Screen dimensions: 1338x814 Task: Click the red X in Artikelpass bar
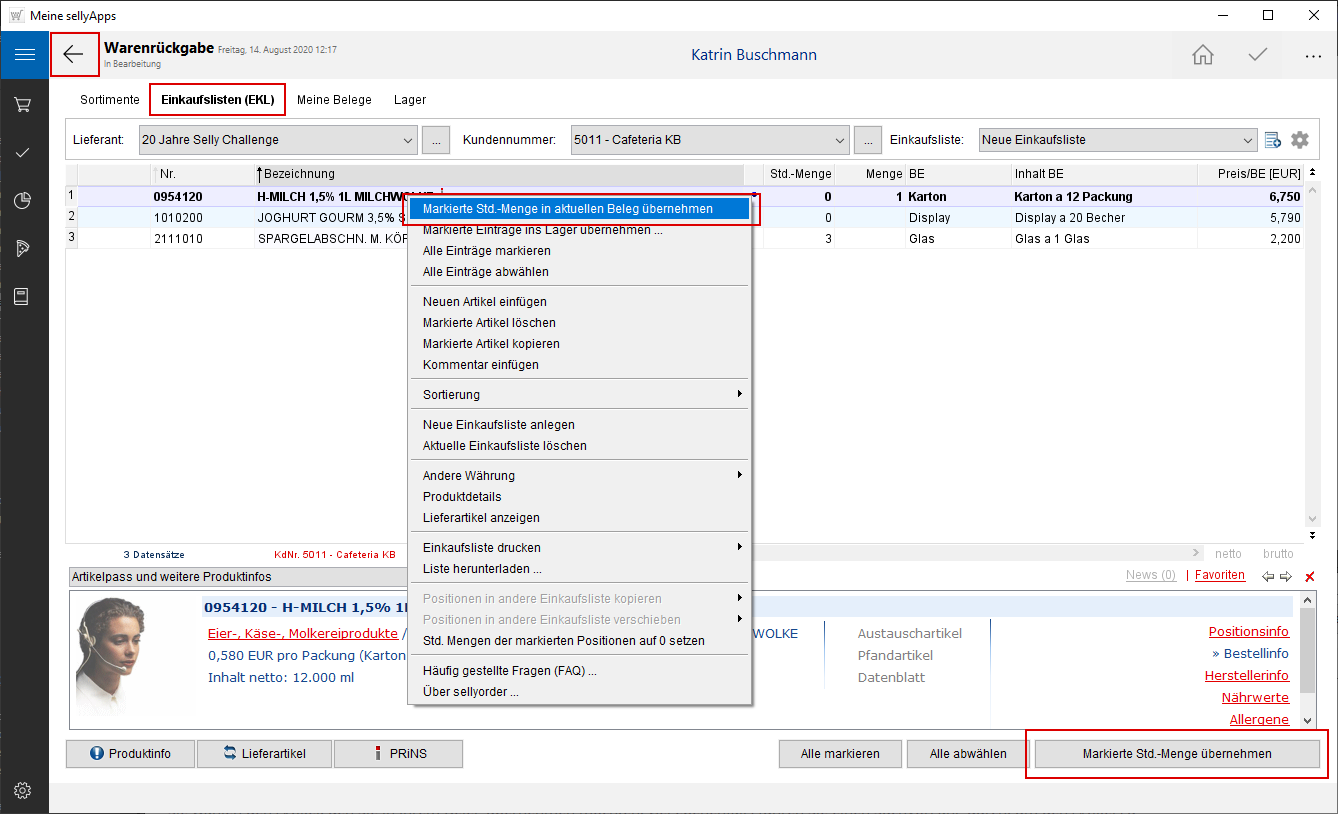click(1310, 576)
